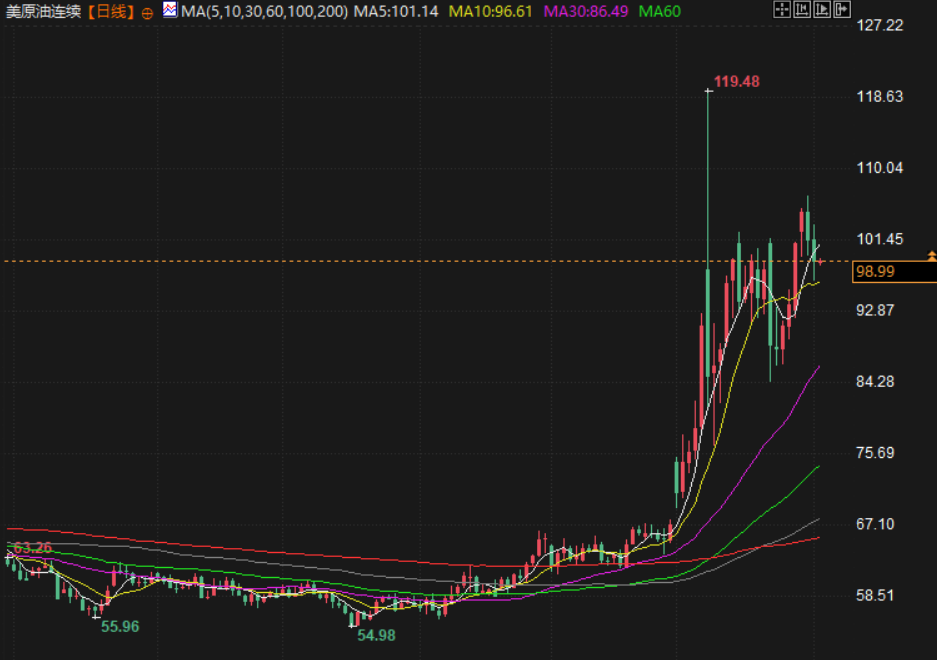
Task: Click the orange circled-plus icon after 日线
Action: click(147, 13)
